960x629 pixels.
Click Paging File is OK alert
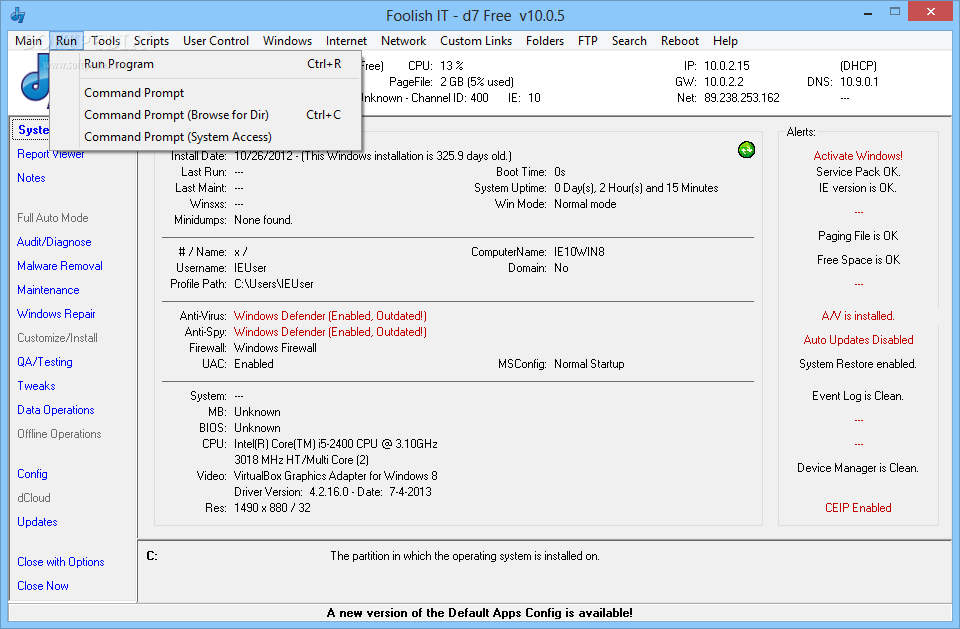pos(858,236)
